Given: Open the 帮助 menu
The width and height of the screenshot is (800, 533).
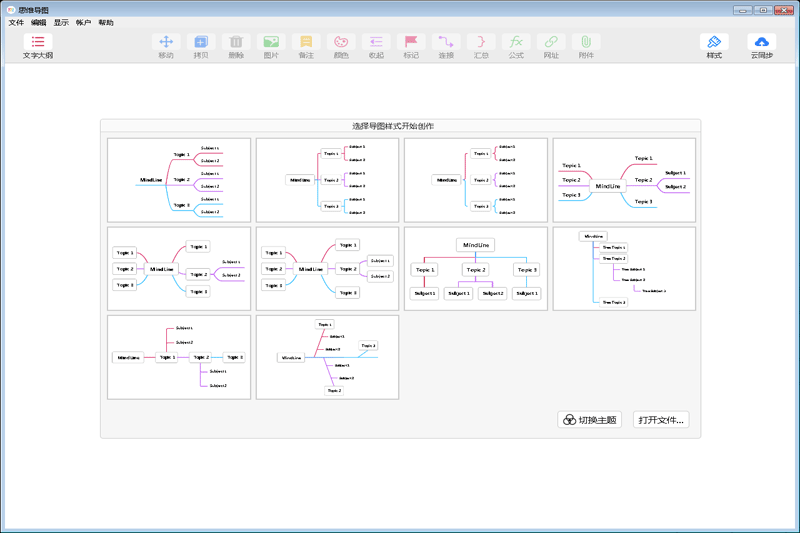Looking at the screenshot, I should 106,22.
